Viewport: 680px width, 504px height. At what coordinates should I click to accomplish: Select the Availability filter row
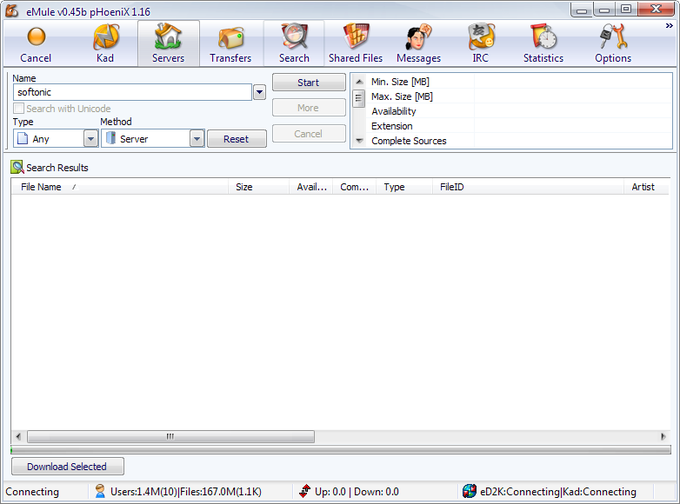click(x=518, y=111)
